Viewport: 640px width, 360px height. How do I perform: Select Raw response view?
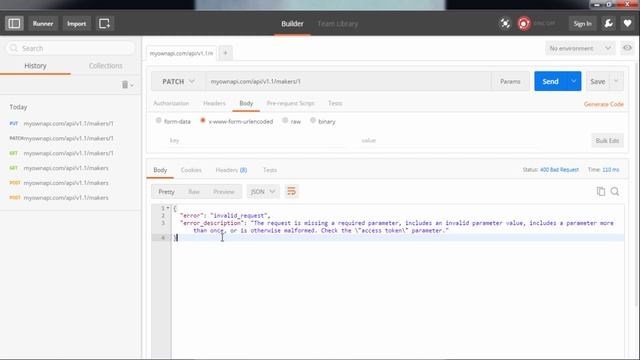click(194, 191)
